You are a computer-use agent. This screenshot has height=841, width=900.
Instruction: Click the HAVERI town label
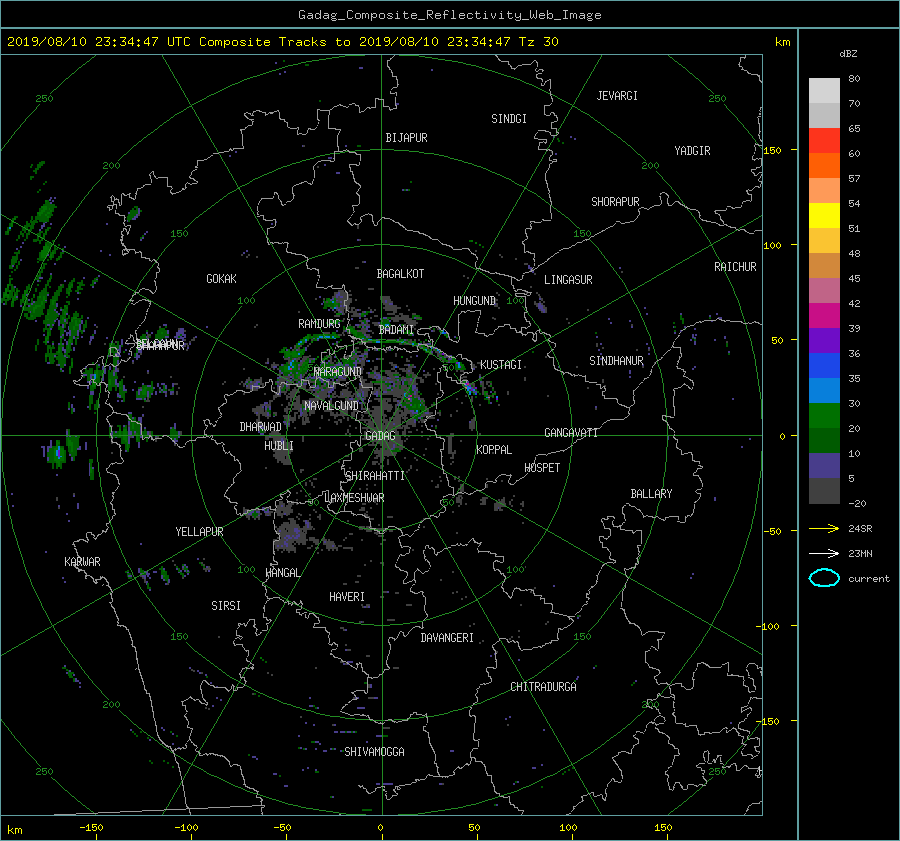(347, 597)
